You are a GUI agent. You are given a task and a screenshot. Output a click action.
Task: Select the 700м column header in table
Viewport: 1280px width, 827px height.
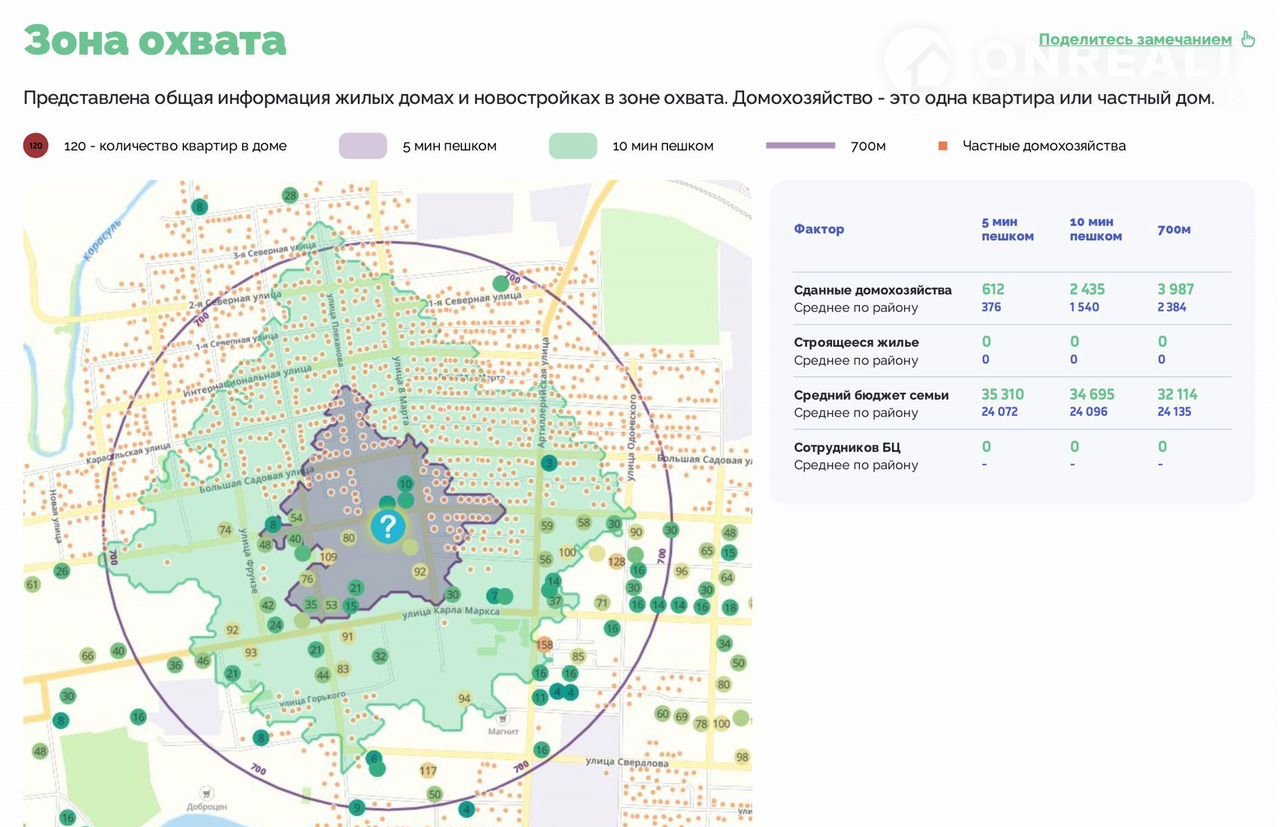click(1174, 229)
